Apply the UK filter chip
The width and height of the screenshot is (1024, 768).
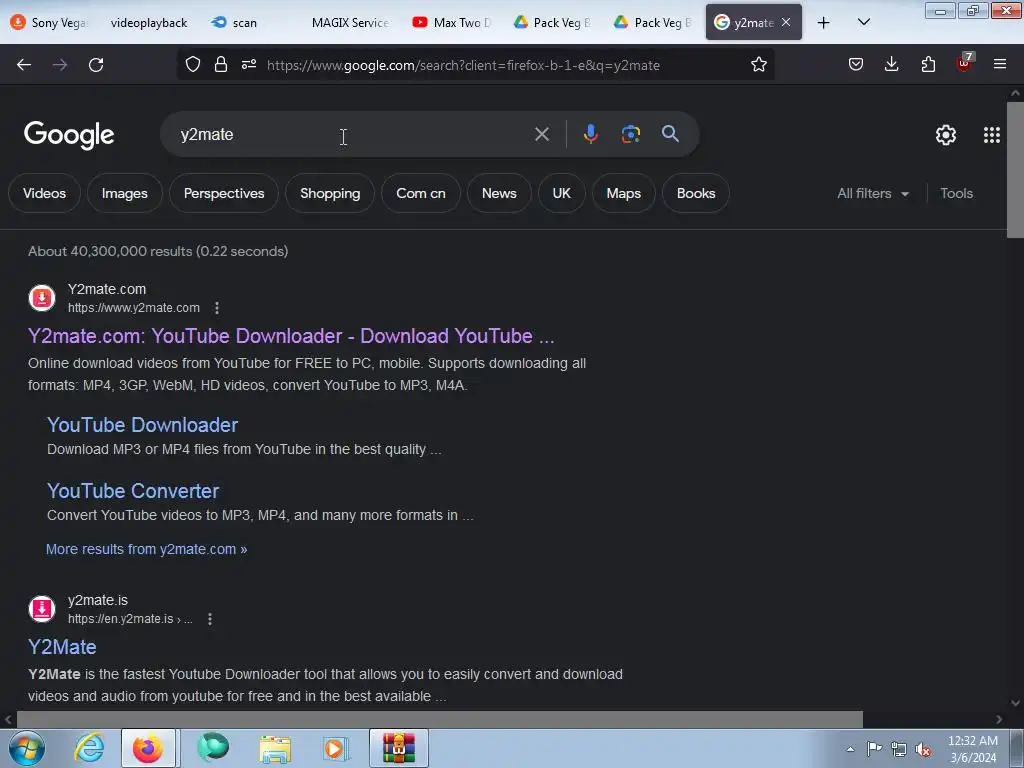[562, 193]
